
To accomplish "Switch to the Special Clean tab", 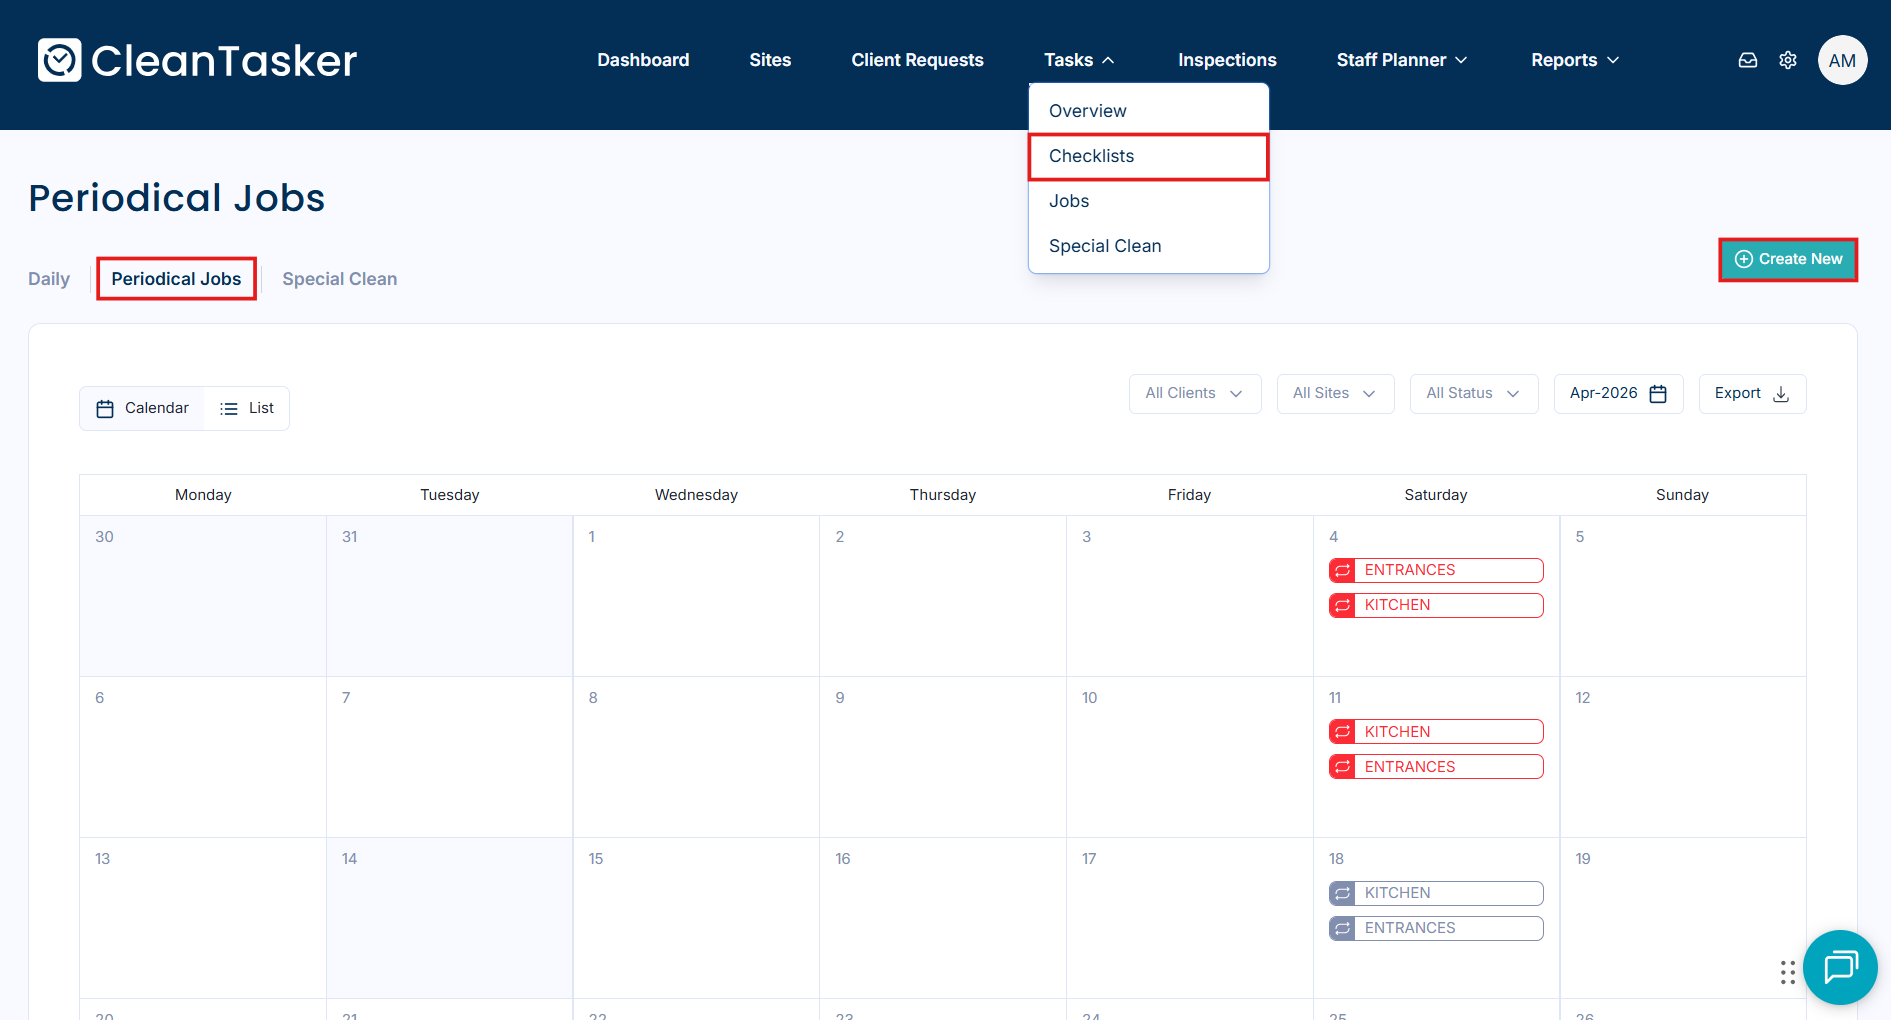I will [x=339, y=279].
